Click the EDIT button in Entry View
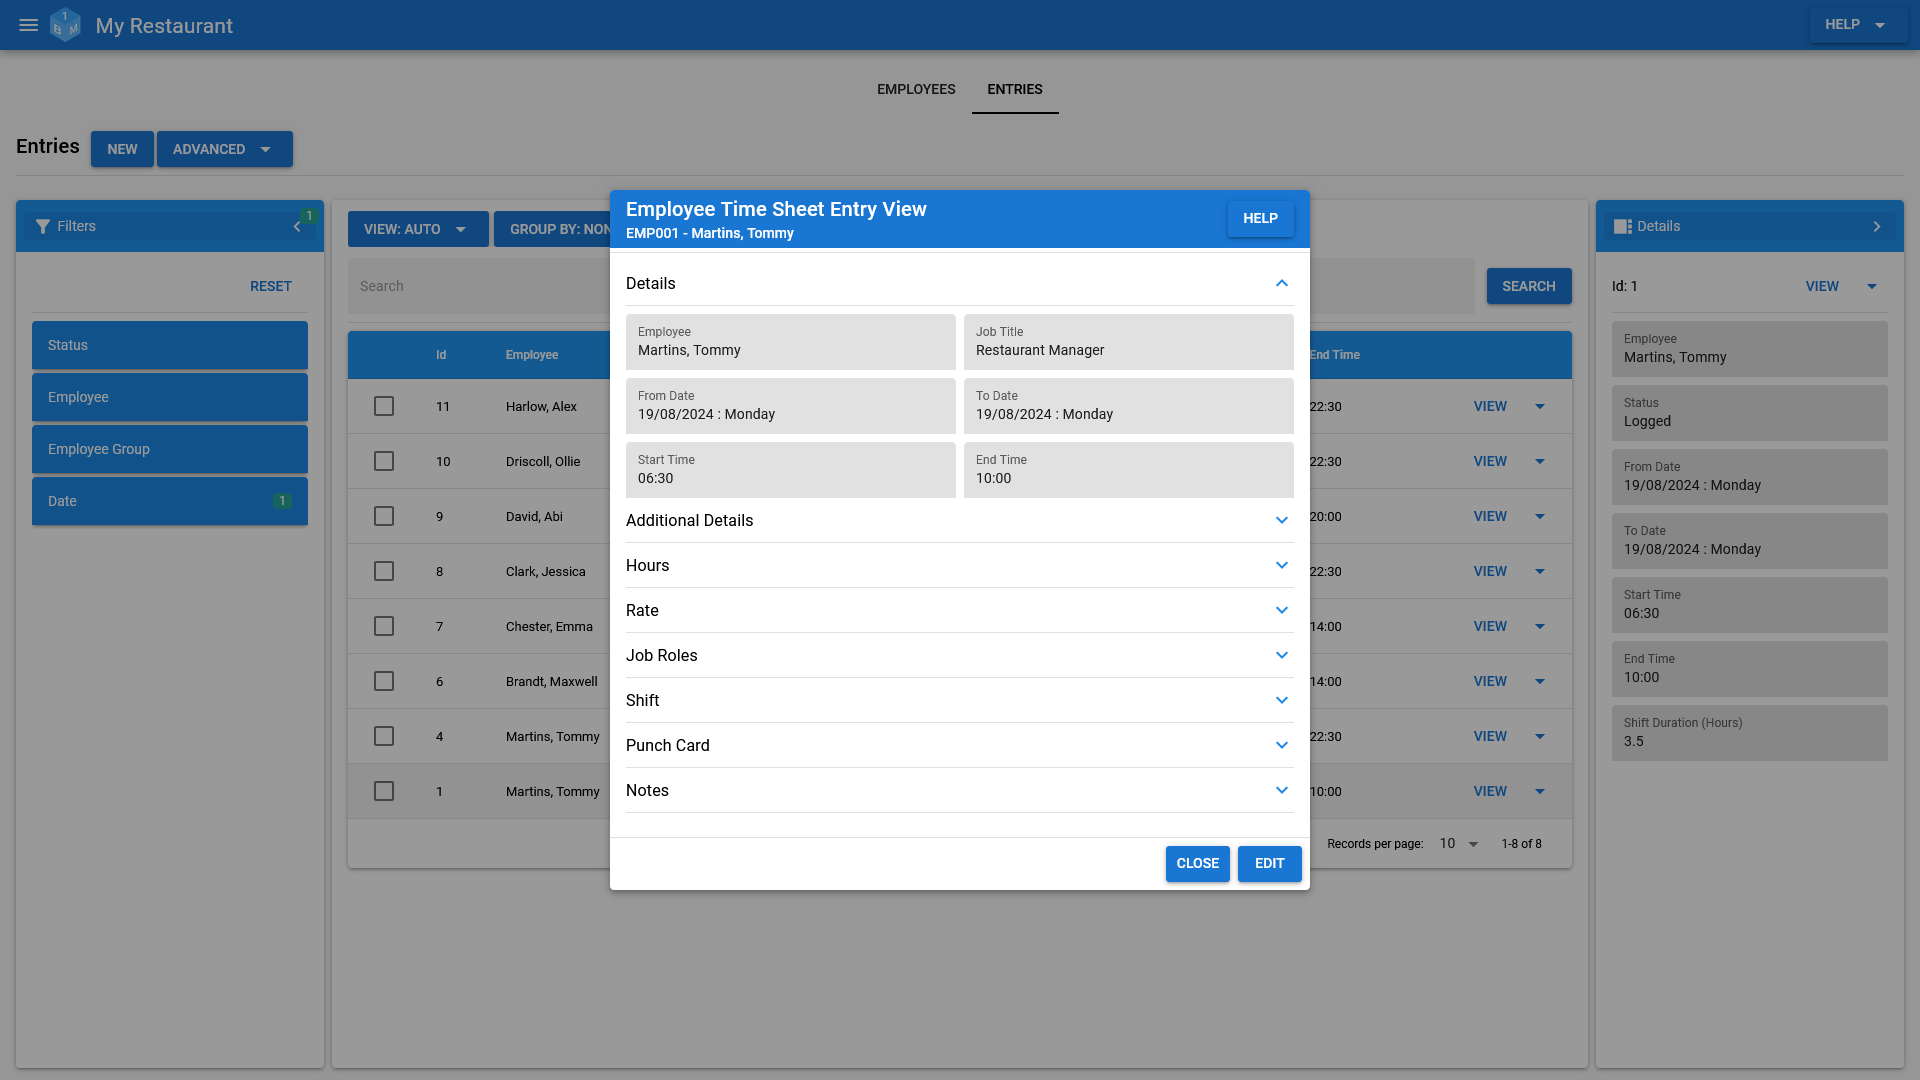This screenshot has height=1080, width=1920. [1269, 864]
